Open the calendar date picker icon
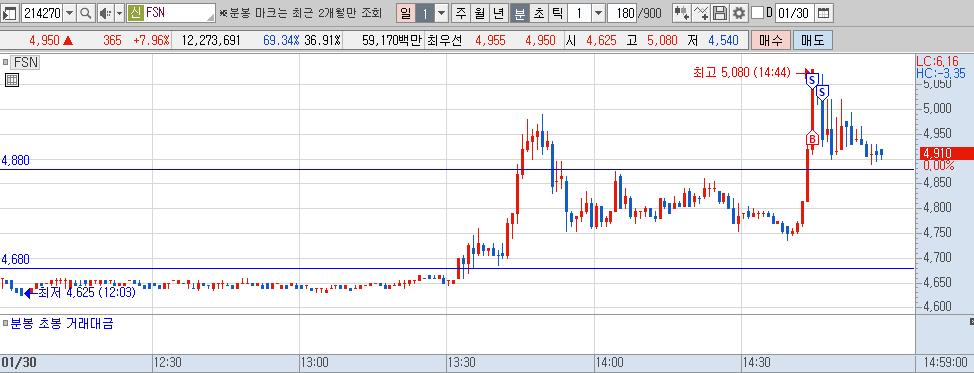 click(823, 12)
